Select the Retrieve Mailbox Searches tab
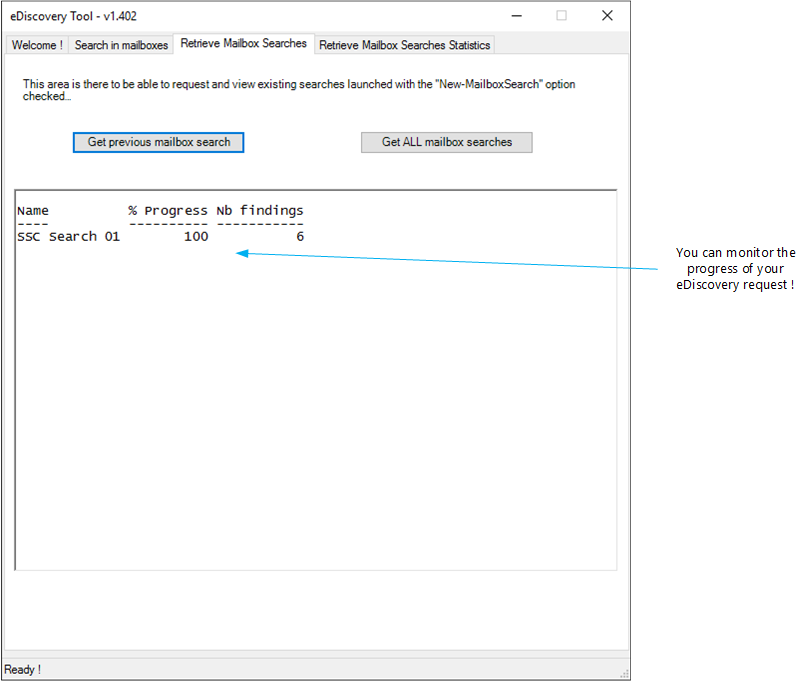The image size is (807, 681). coord(243,44)
